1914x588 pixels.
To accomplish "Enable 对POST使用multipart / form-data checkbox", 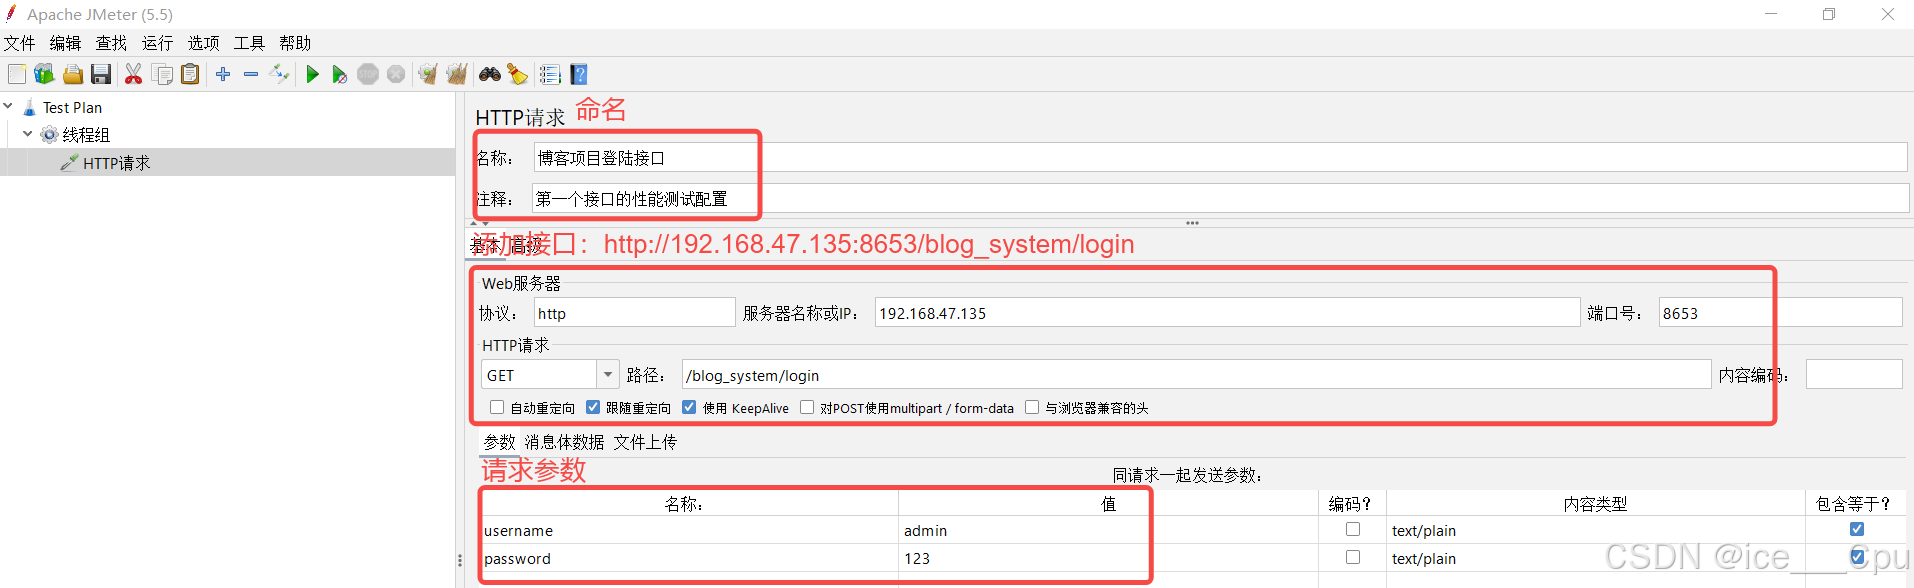I will click(807, 407).
